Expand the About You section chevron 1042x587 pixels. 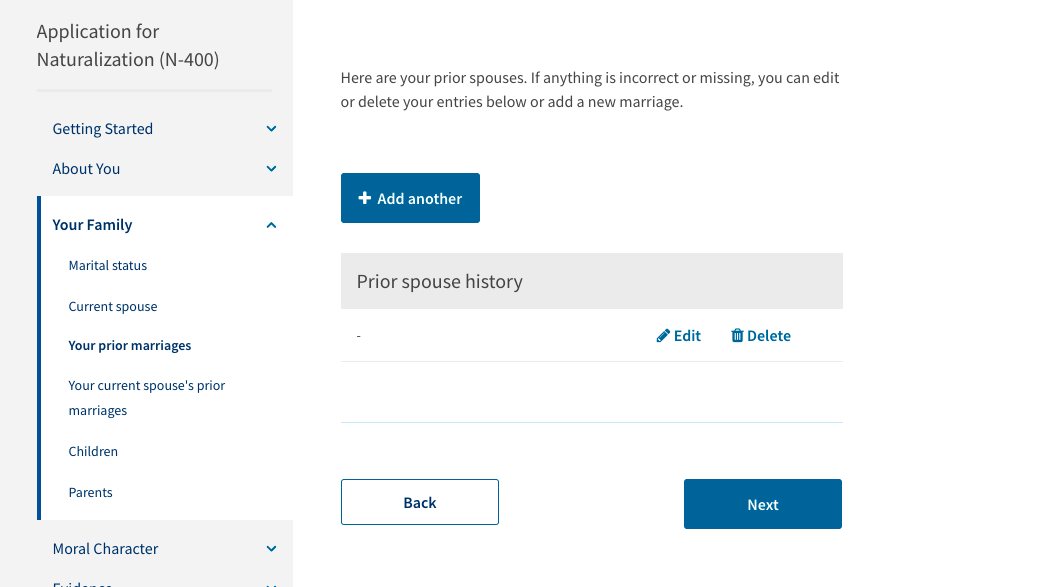tap(271, 169)
